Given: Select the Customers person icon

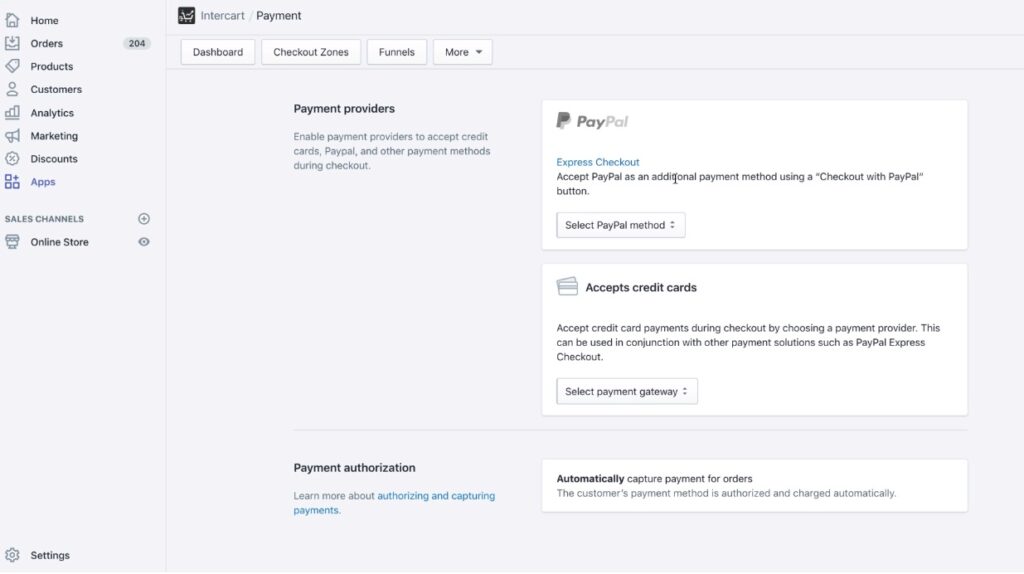Looking at the screenshot, I should (x=12, y=89).
